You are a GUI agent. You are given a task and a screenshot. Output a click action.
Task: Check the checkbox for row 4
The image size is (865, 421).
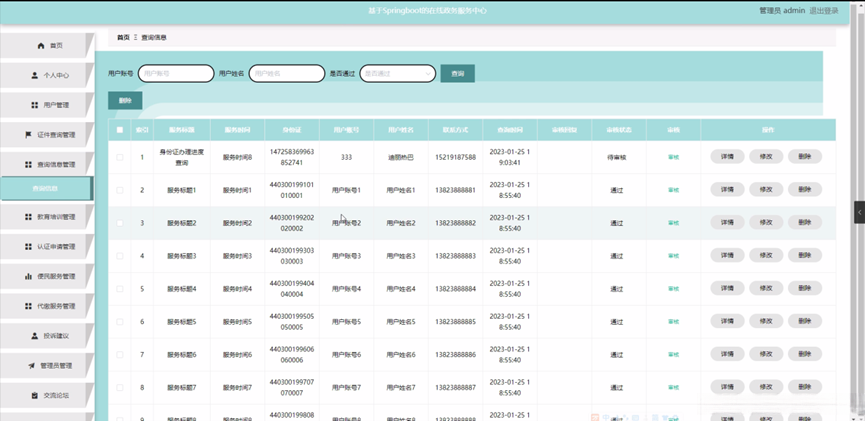click(120, 256)
